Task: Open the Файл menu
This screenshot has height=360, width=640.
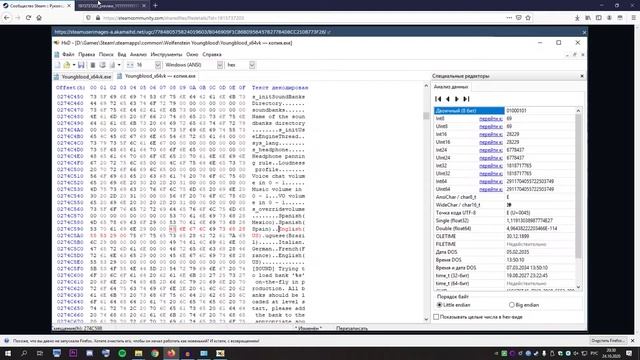Action: pos(68,54)
